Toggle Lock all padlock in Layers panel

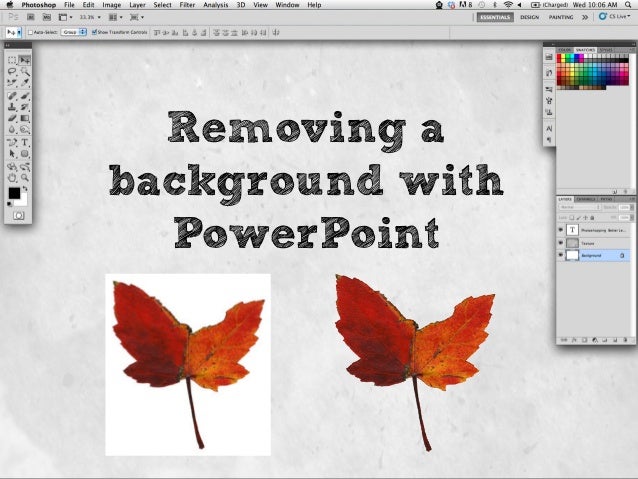[592, 218]
